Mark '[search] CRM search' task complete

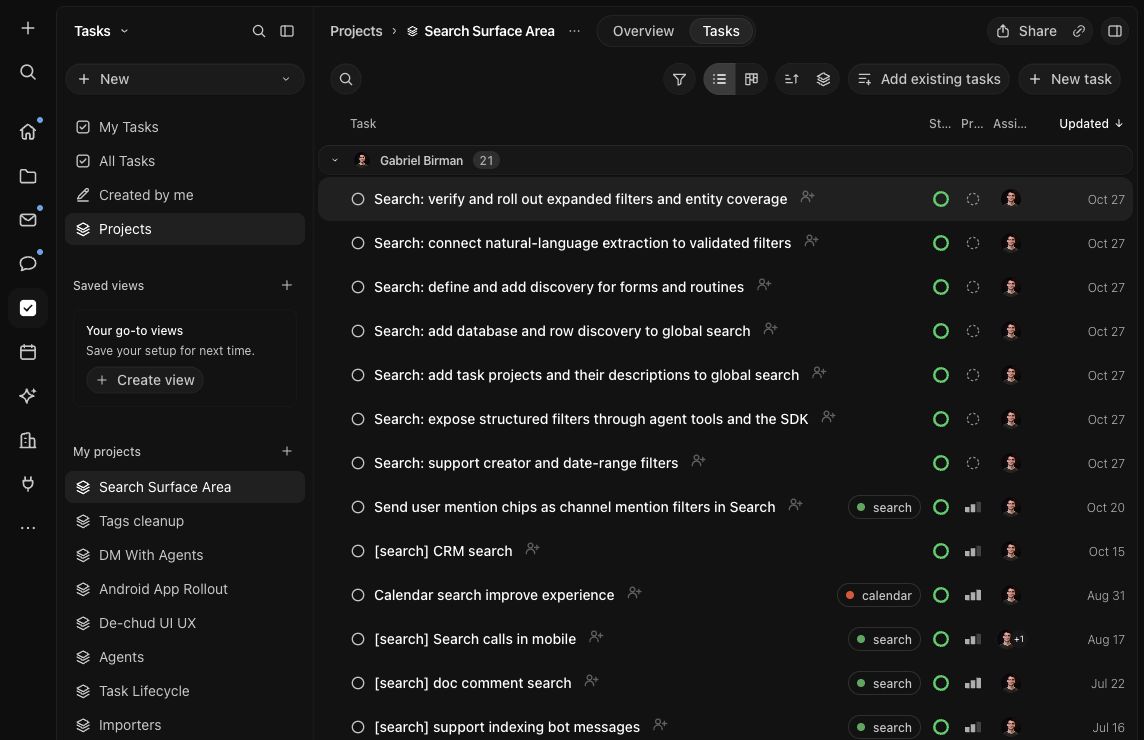coord(358,551)
